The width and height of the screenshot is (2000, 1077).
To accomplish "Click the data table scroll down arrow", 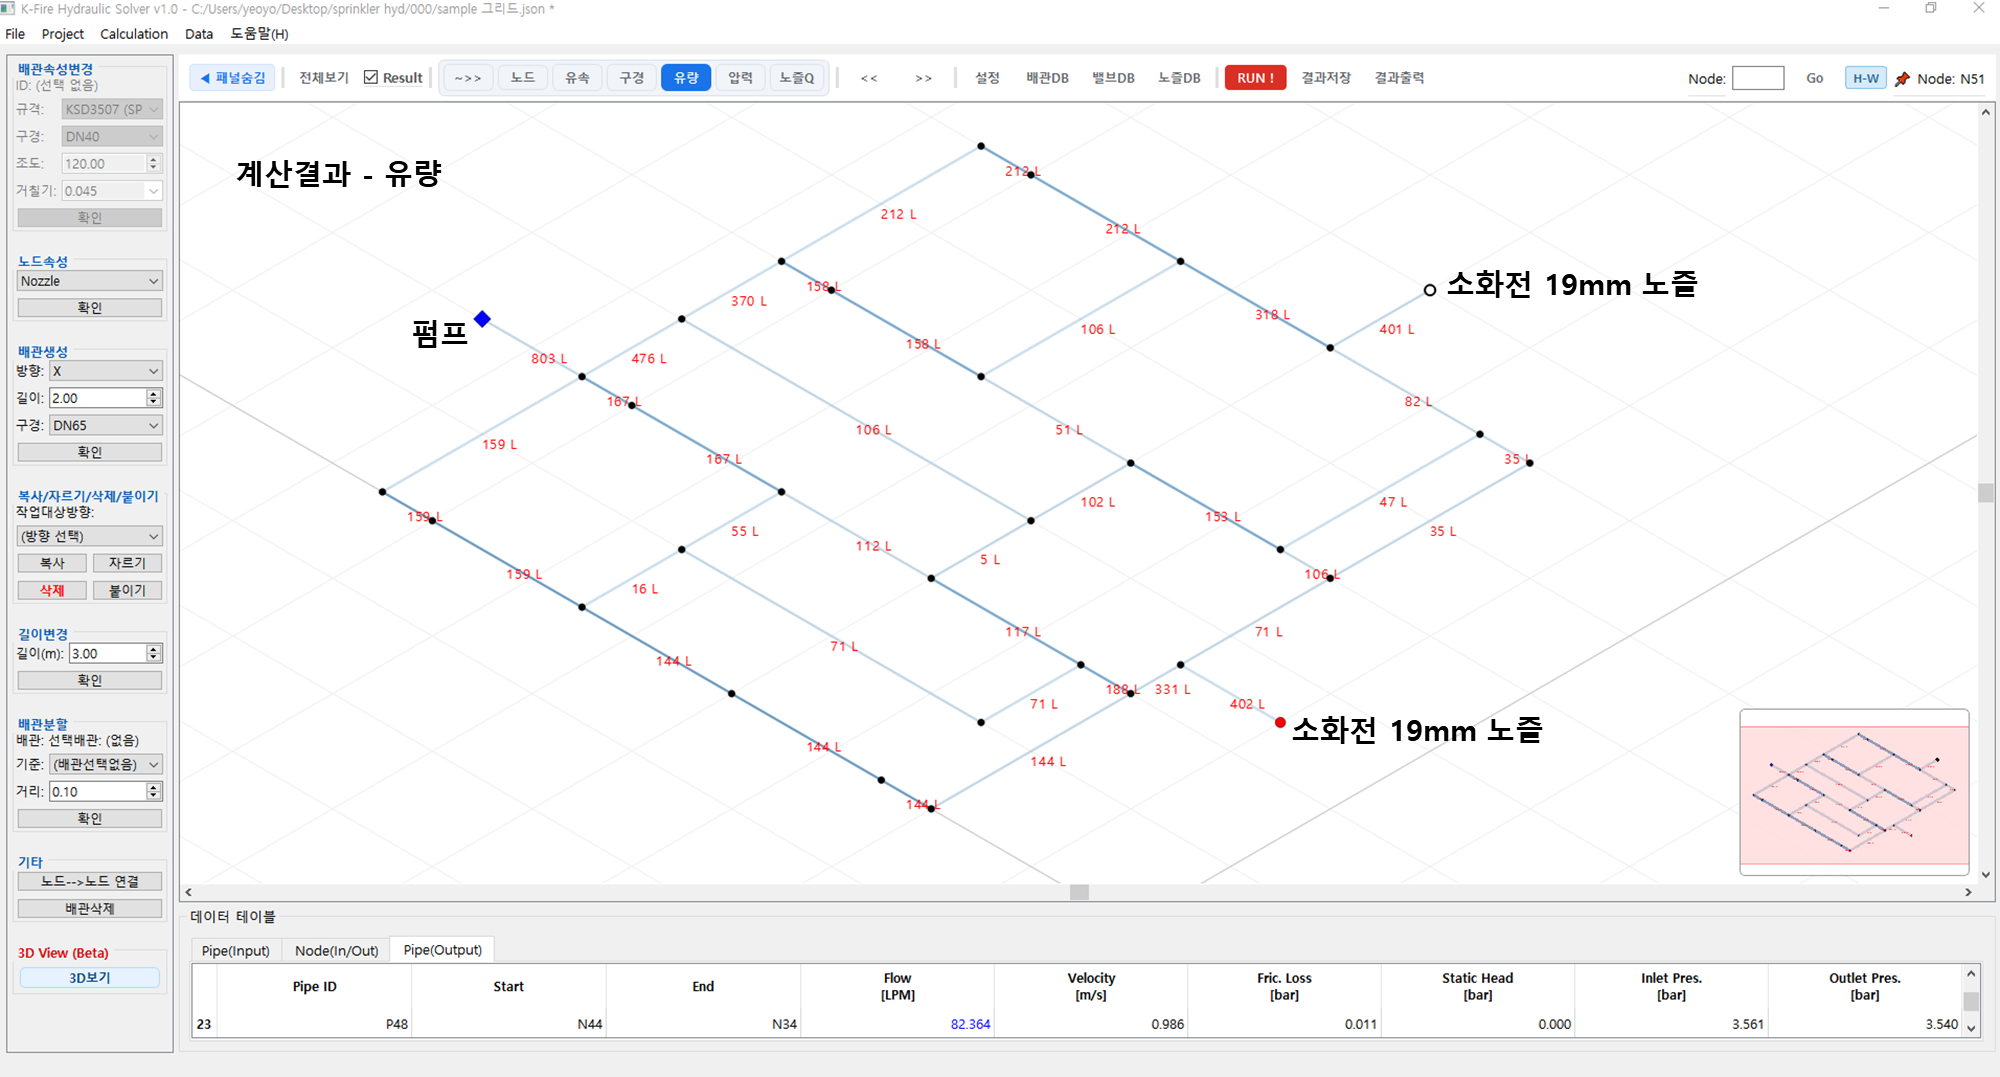I will pos(1970,1028).
